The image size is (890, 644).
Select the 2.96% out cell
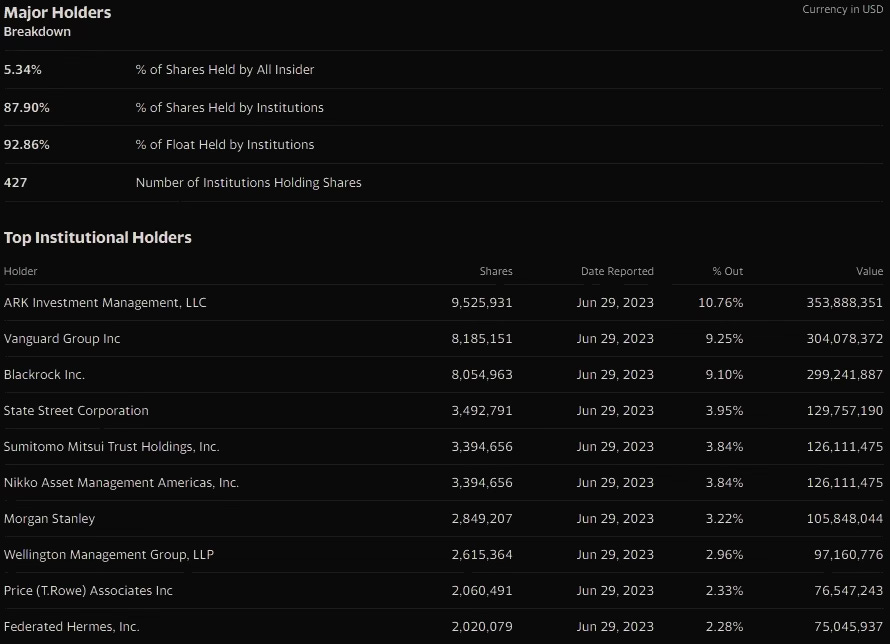(x=724, y=555)
